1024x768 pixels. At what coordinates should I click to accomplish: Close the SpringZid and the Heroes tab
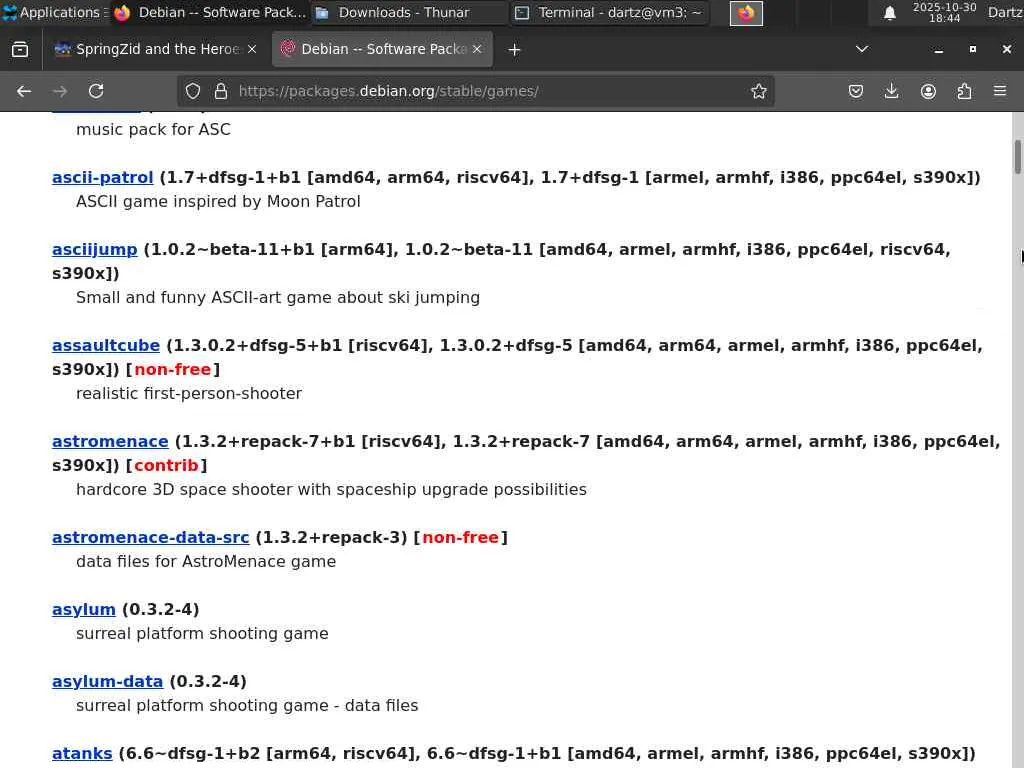pos(252,50)
